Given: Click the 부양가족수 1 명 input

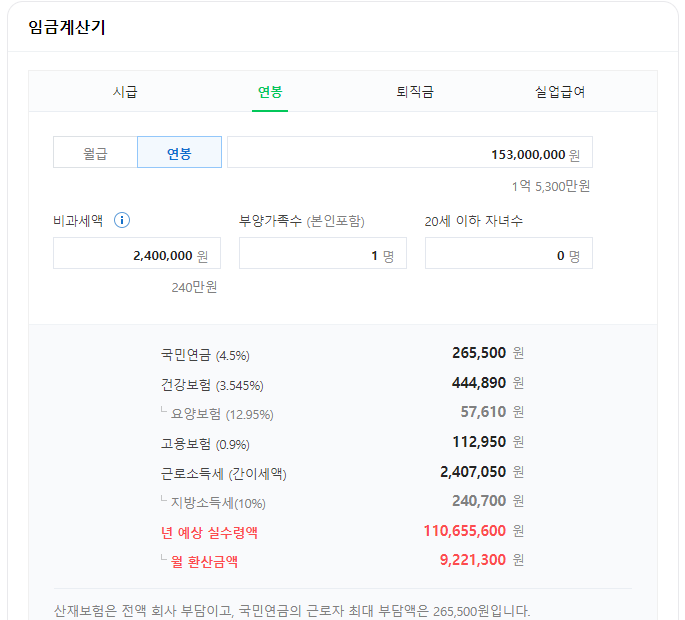Looking at the screenshot, I should click(x=323, y=253).
